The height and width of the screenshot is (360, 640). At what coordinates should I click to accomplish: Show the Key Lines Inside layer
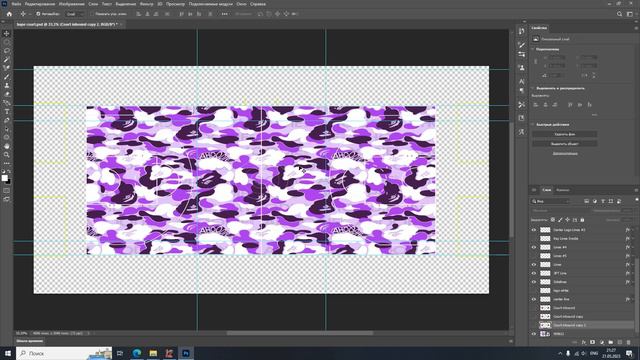[x=534, y=238]
